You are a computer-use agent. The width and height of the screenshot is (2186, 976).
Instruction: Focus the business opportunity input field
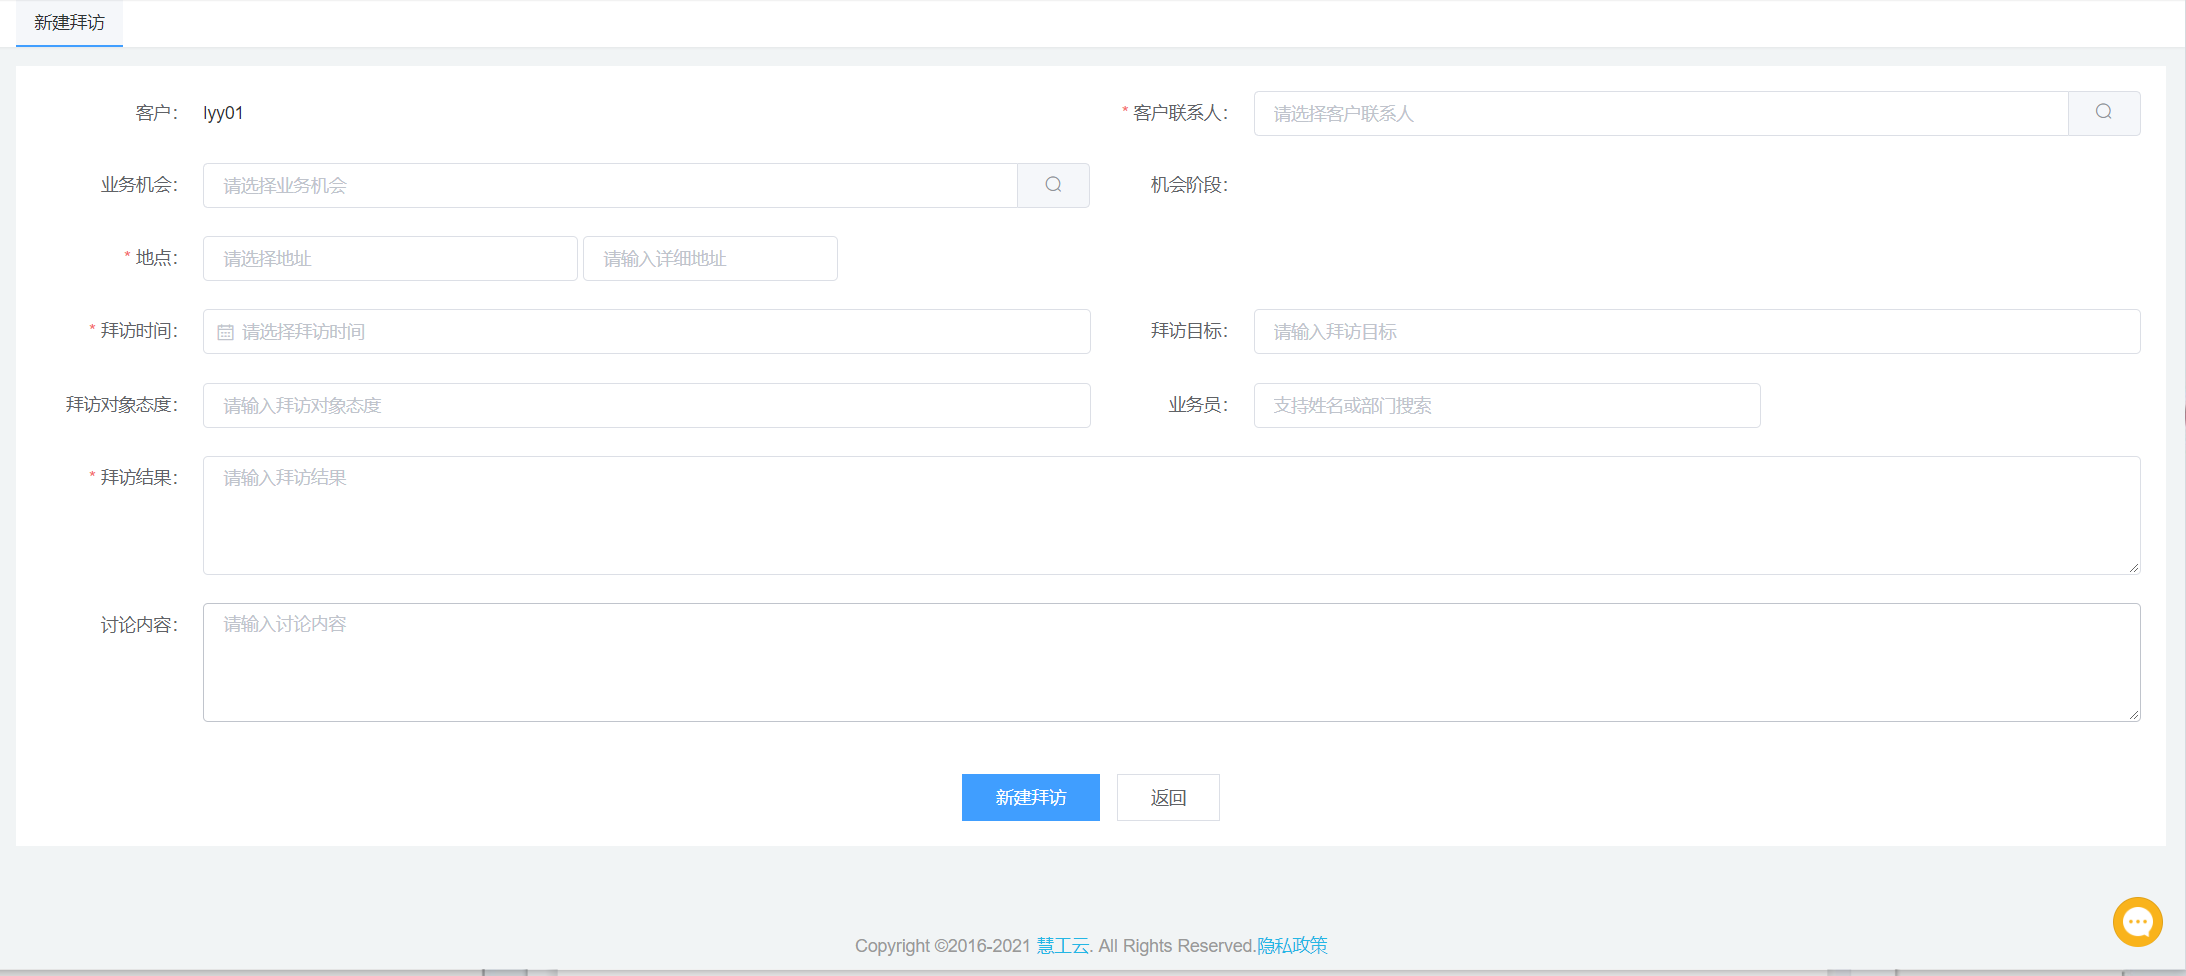(609, 186)
